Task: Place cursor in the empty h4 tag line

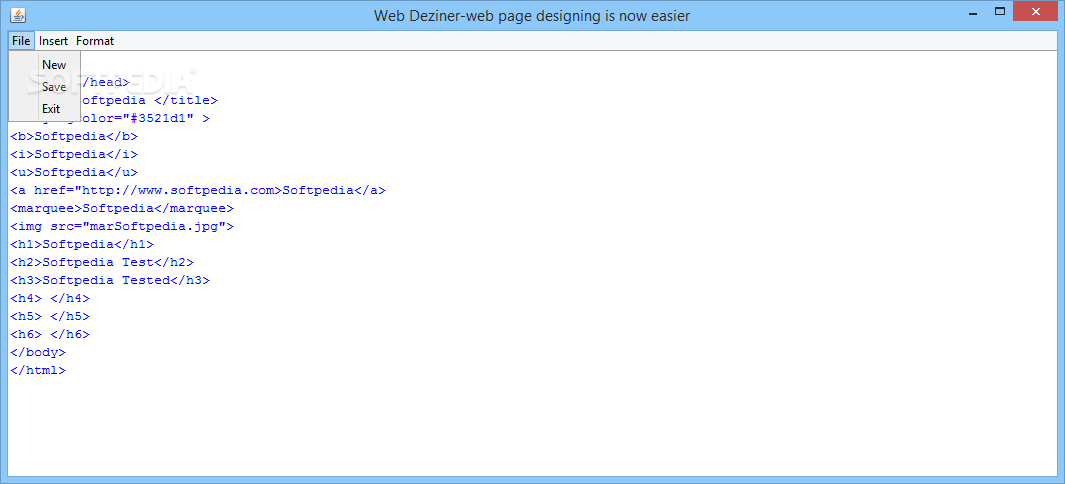Action: click(50, 298)
